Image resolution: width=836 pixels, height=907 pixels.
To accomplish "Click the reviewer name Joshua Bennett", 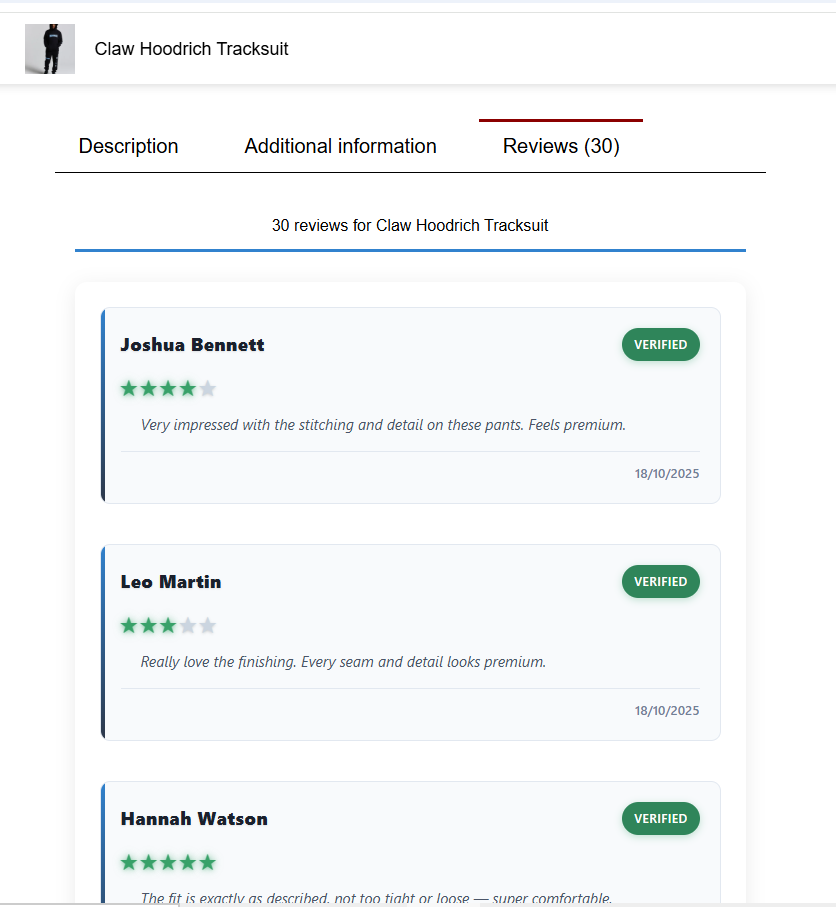I will pyautogui.click(x=192, y=345).
